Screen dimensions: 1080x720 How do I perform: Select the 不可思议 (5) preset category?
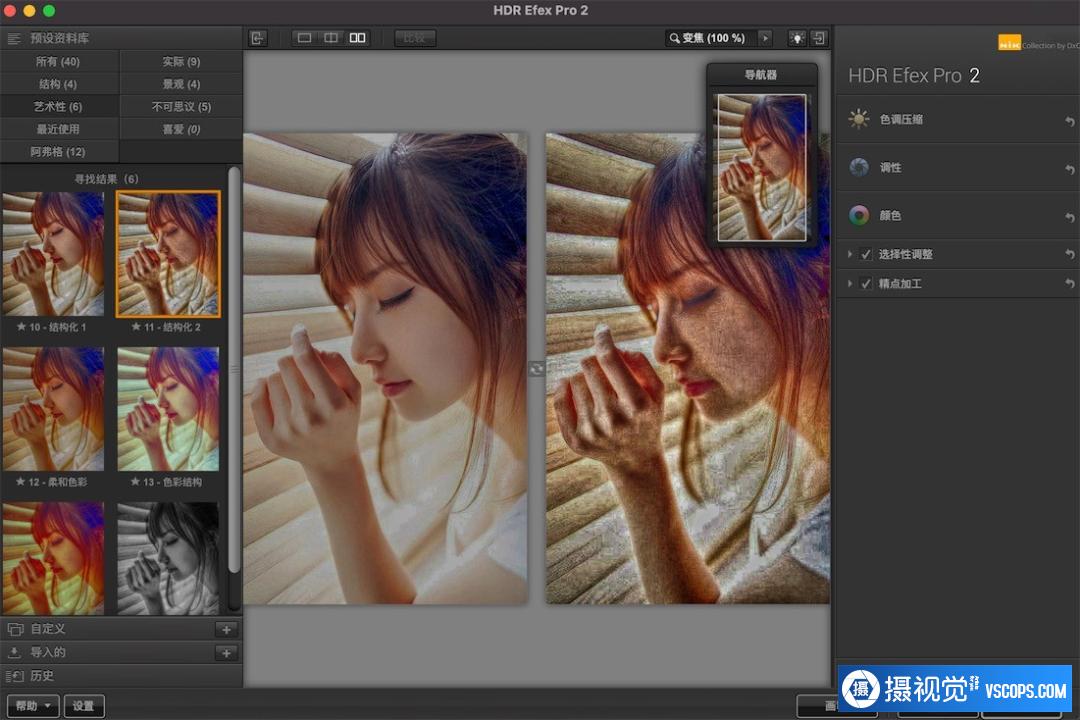pyautogui.click(x=181, y=106)
